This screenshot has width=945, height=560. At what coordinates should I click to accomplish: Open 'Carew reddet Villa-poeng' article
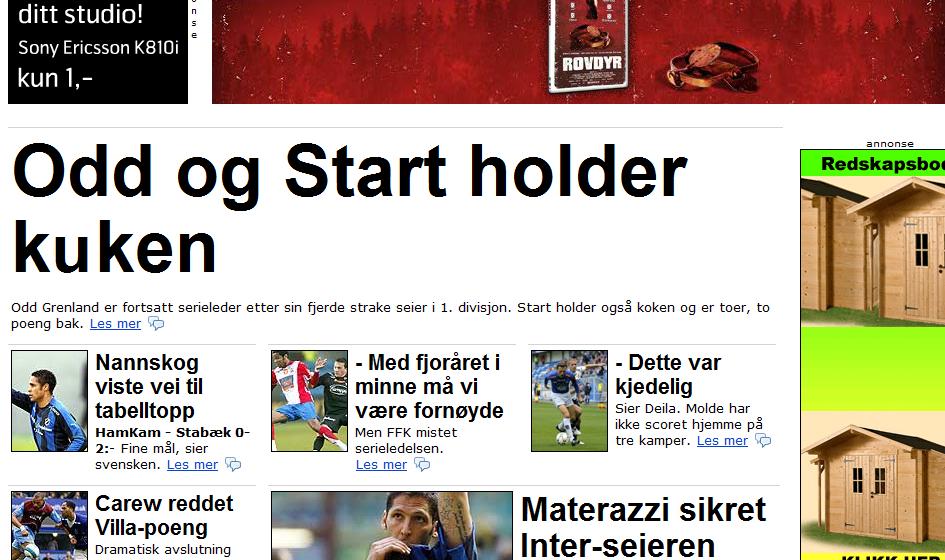(x=164, y=515)
